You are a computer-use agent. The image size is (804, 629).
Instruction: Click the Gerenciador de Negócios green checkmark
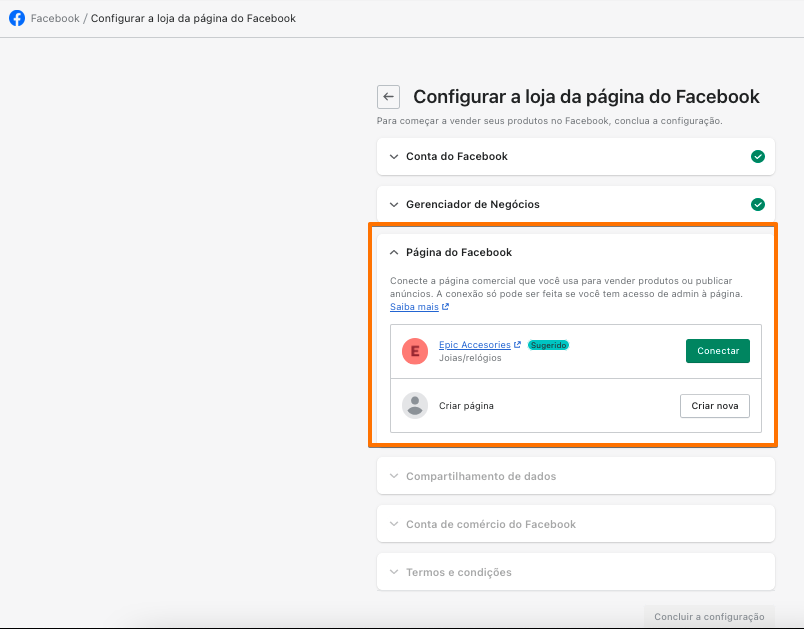point(758,205)
